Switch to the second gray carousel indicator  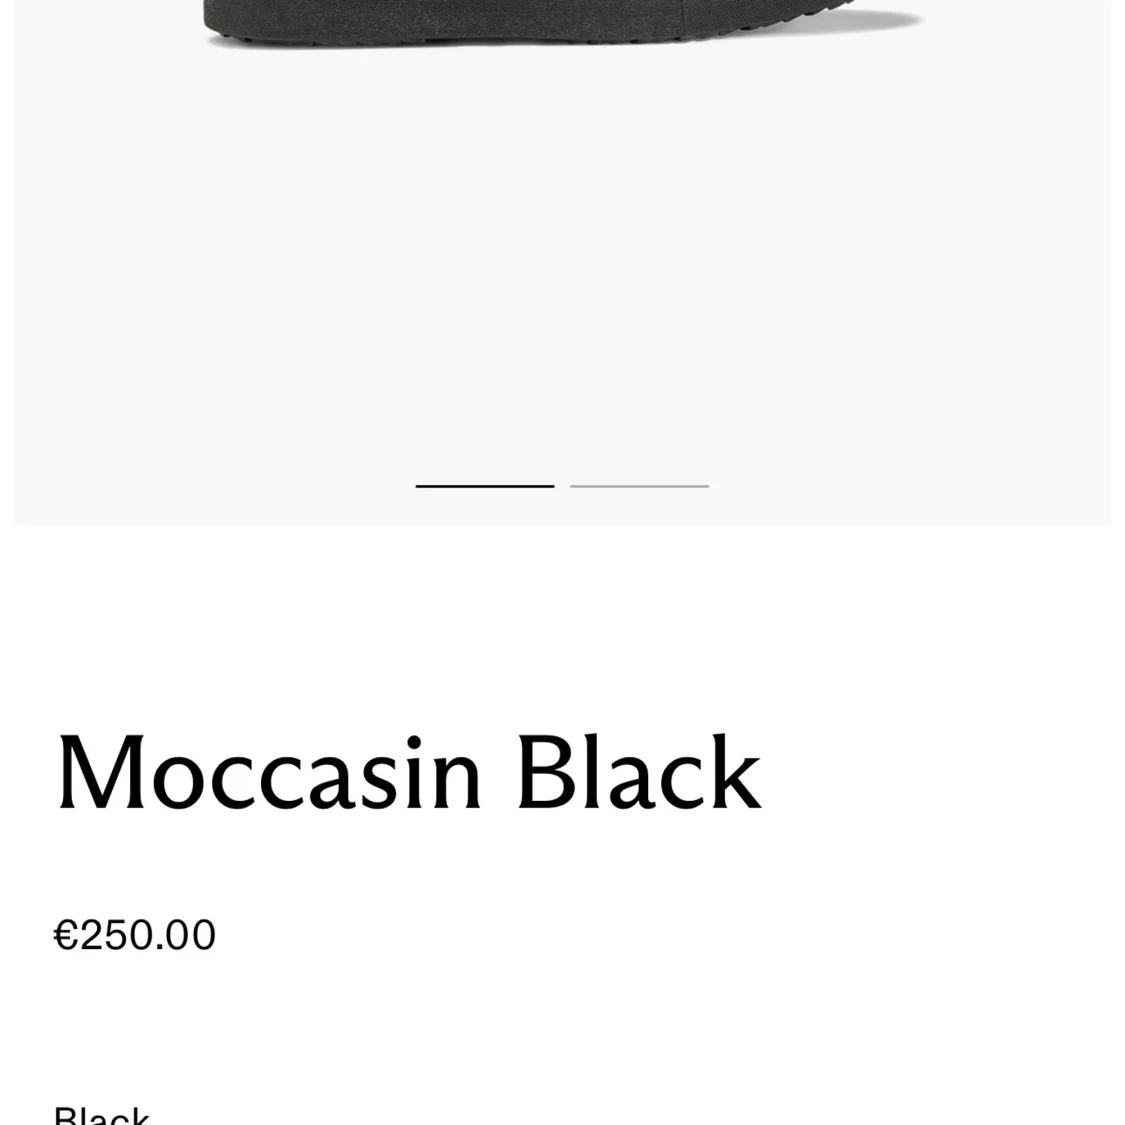click(639, 486)
